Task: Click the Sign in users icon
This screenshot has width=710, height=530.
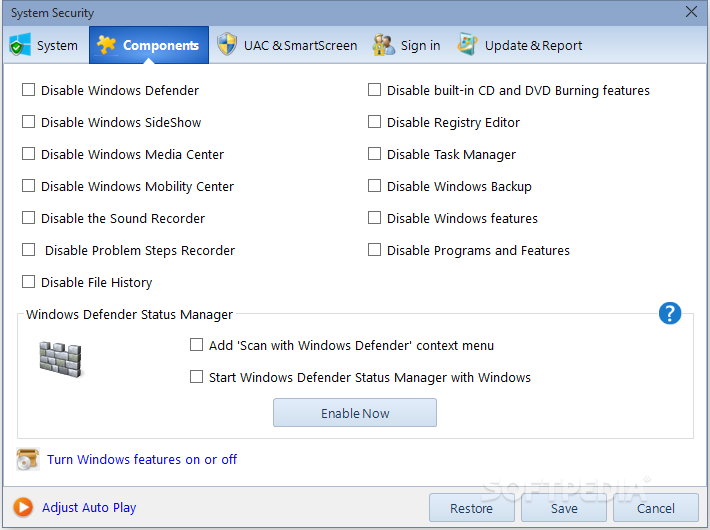Action: coord(384,45)
